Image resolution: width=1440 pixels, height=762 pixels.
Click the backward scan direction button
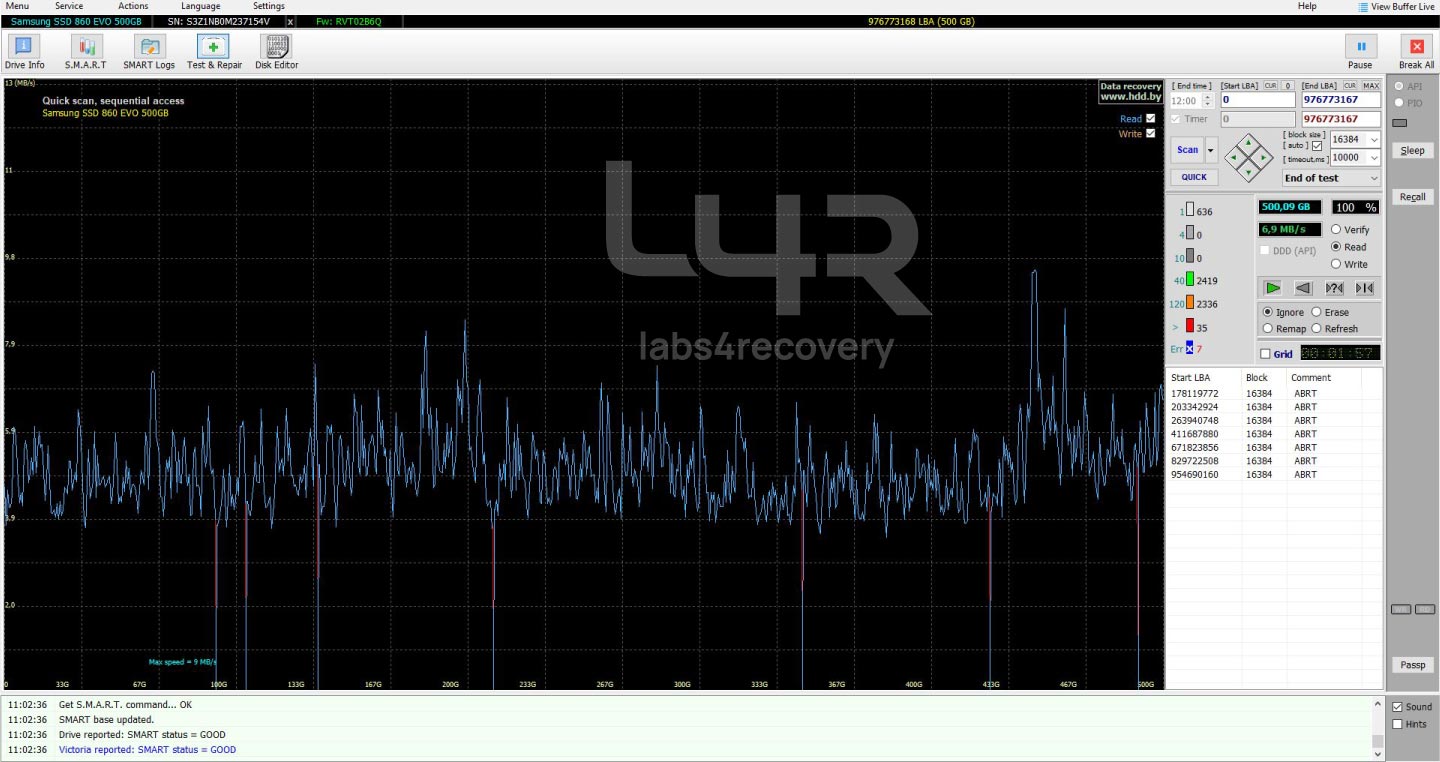[x=1303, y=288]
